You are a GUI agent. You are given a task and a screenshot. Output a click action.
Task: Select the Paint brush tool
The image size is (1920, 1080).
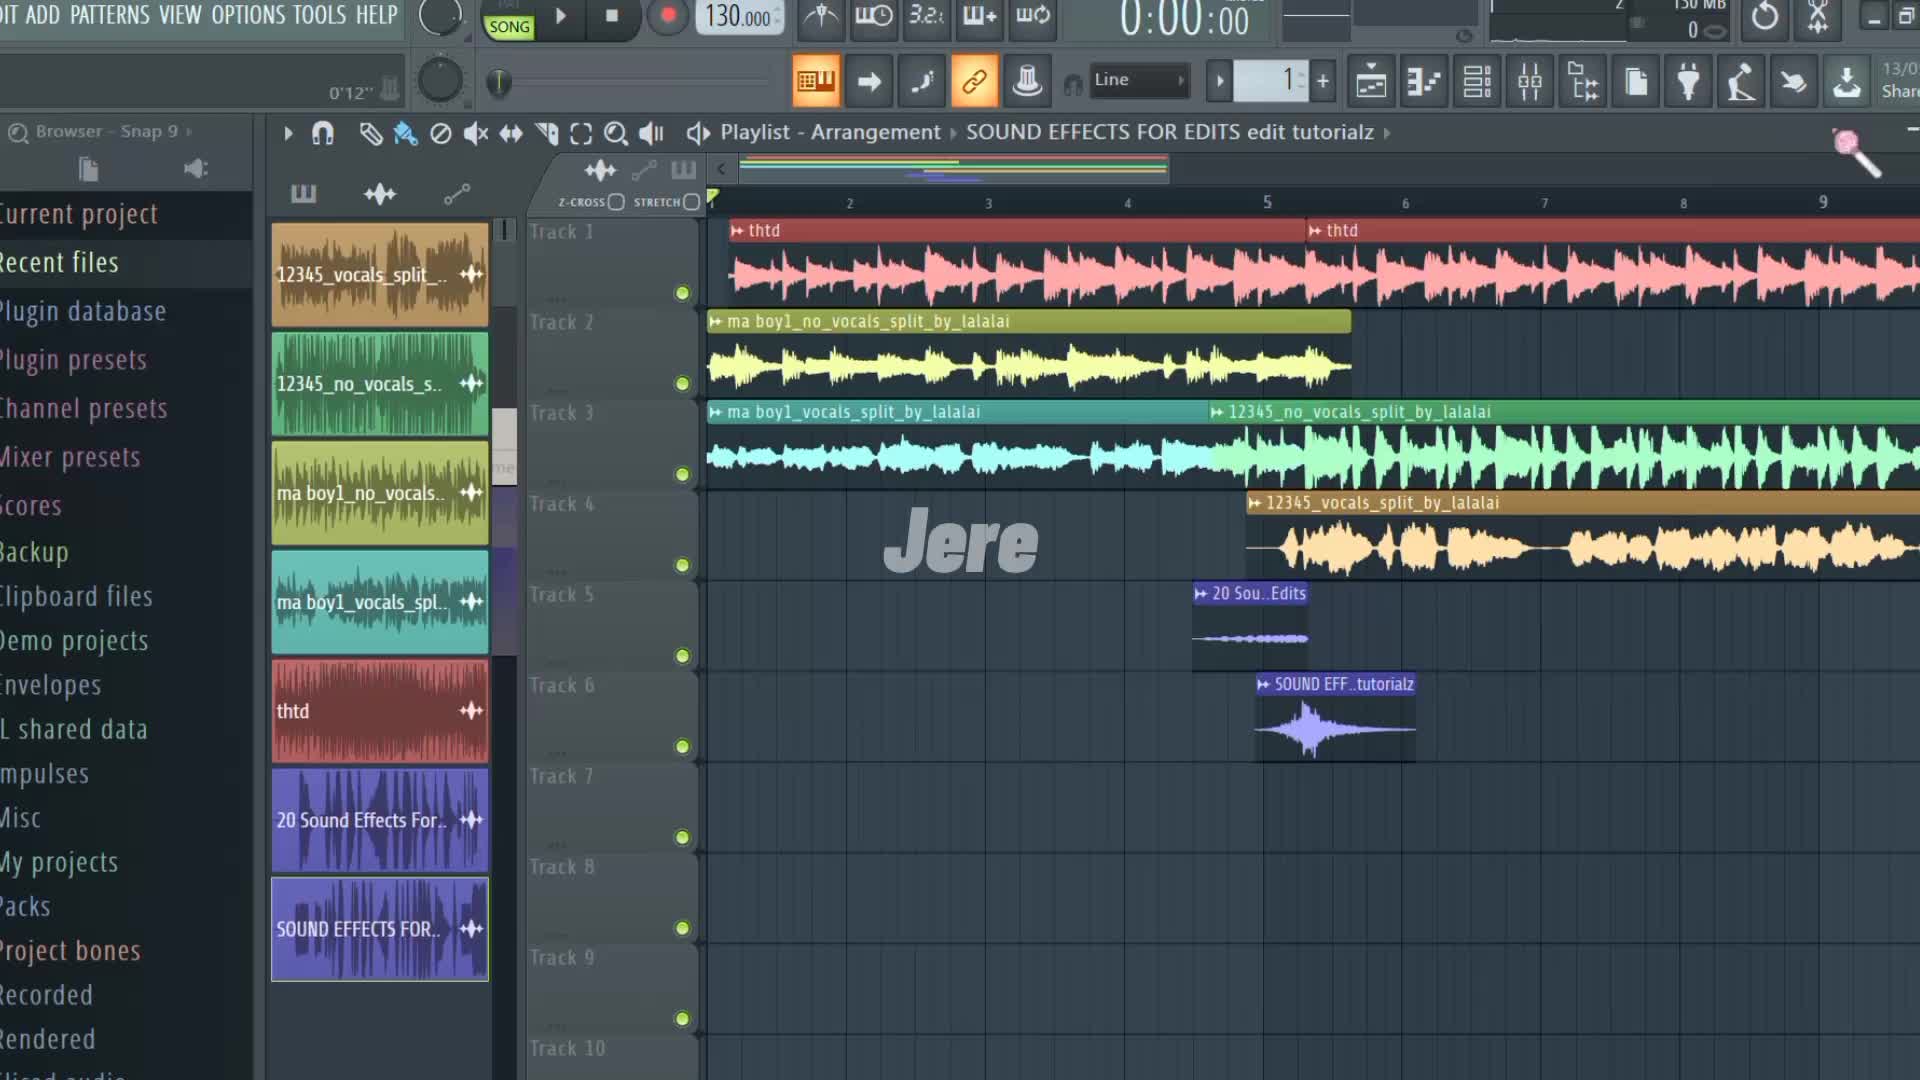405,133
